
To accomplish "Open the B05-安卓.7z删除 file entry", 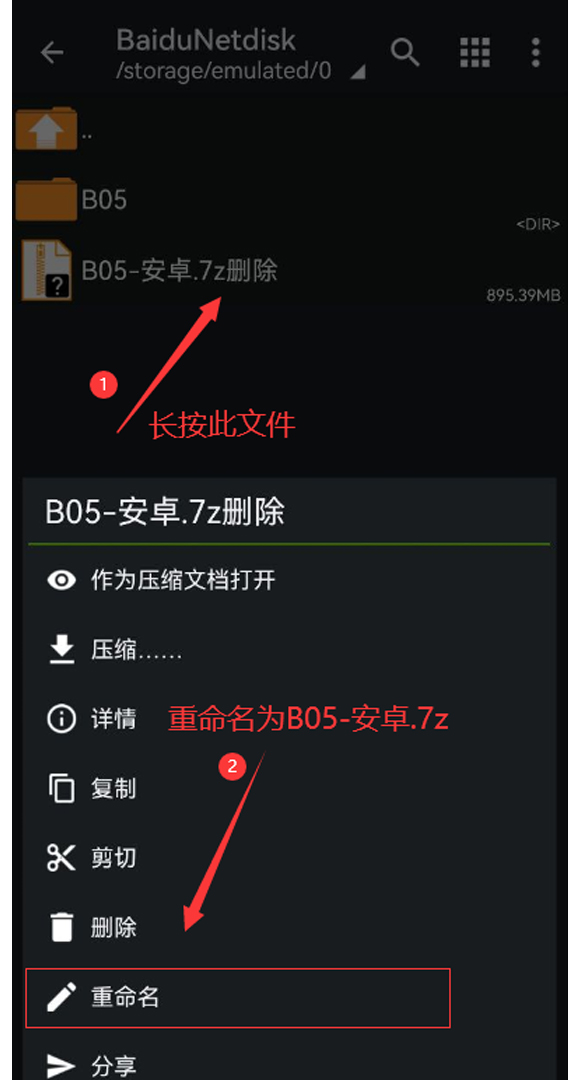I will click(x=289, y=269).
